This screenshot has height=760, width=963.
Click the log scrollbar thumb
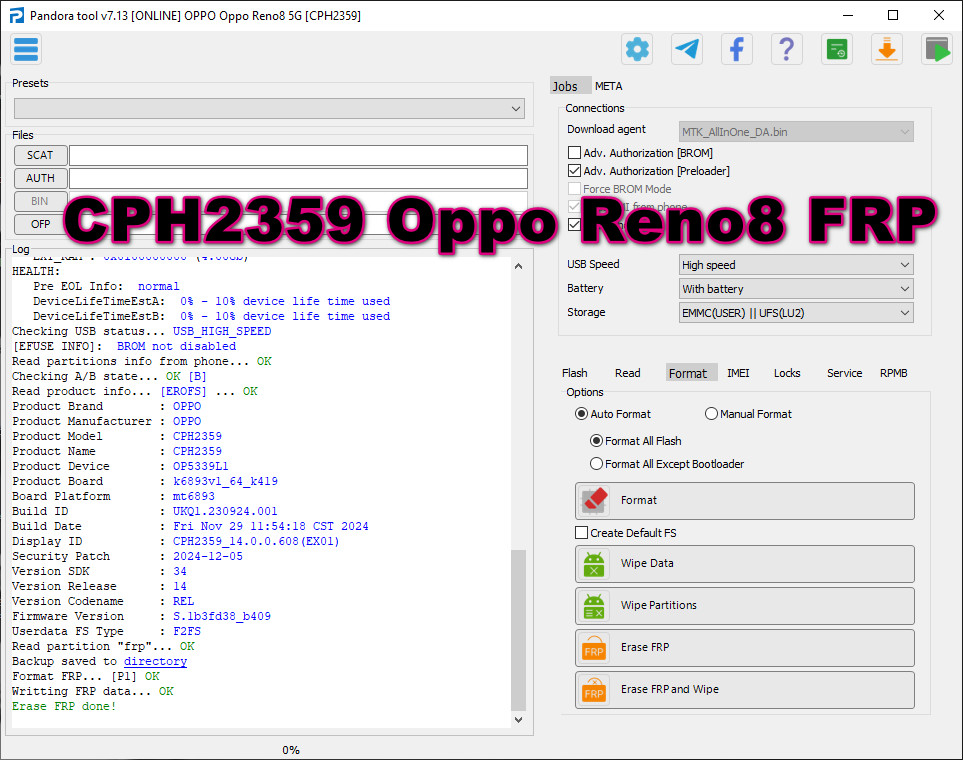(518, 630)
